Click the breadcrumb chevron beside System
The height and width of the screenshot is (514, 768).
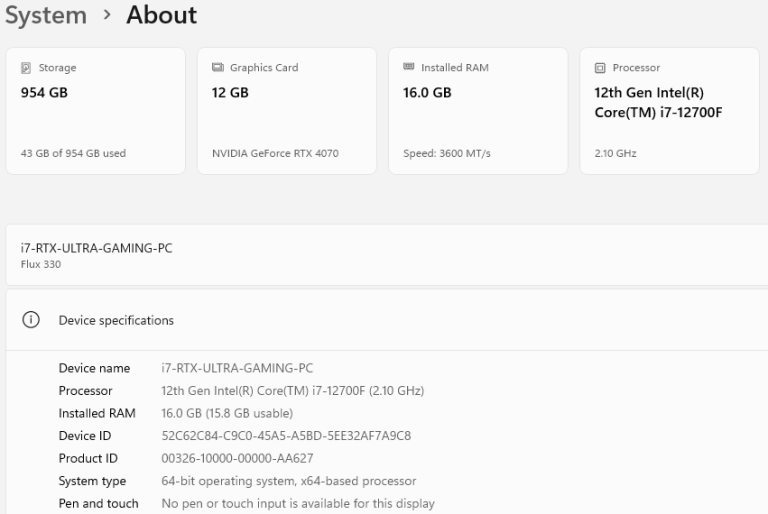(x=106, y=16)
